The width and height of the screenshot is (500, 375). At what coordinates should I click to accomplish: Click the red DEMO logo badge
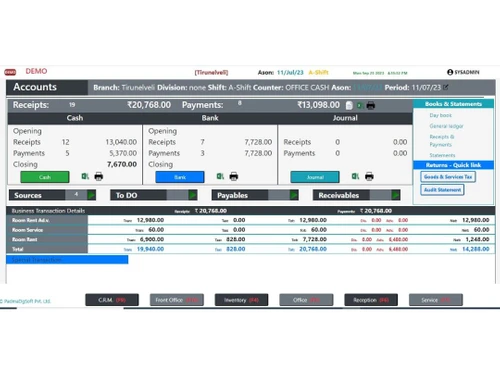click(x=10, y=72)
